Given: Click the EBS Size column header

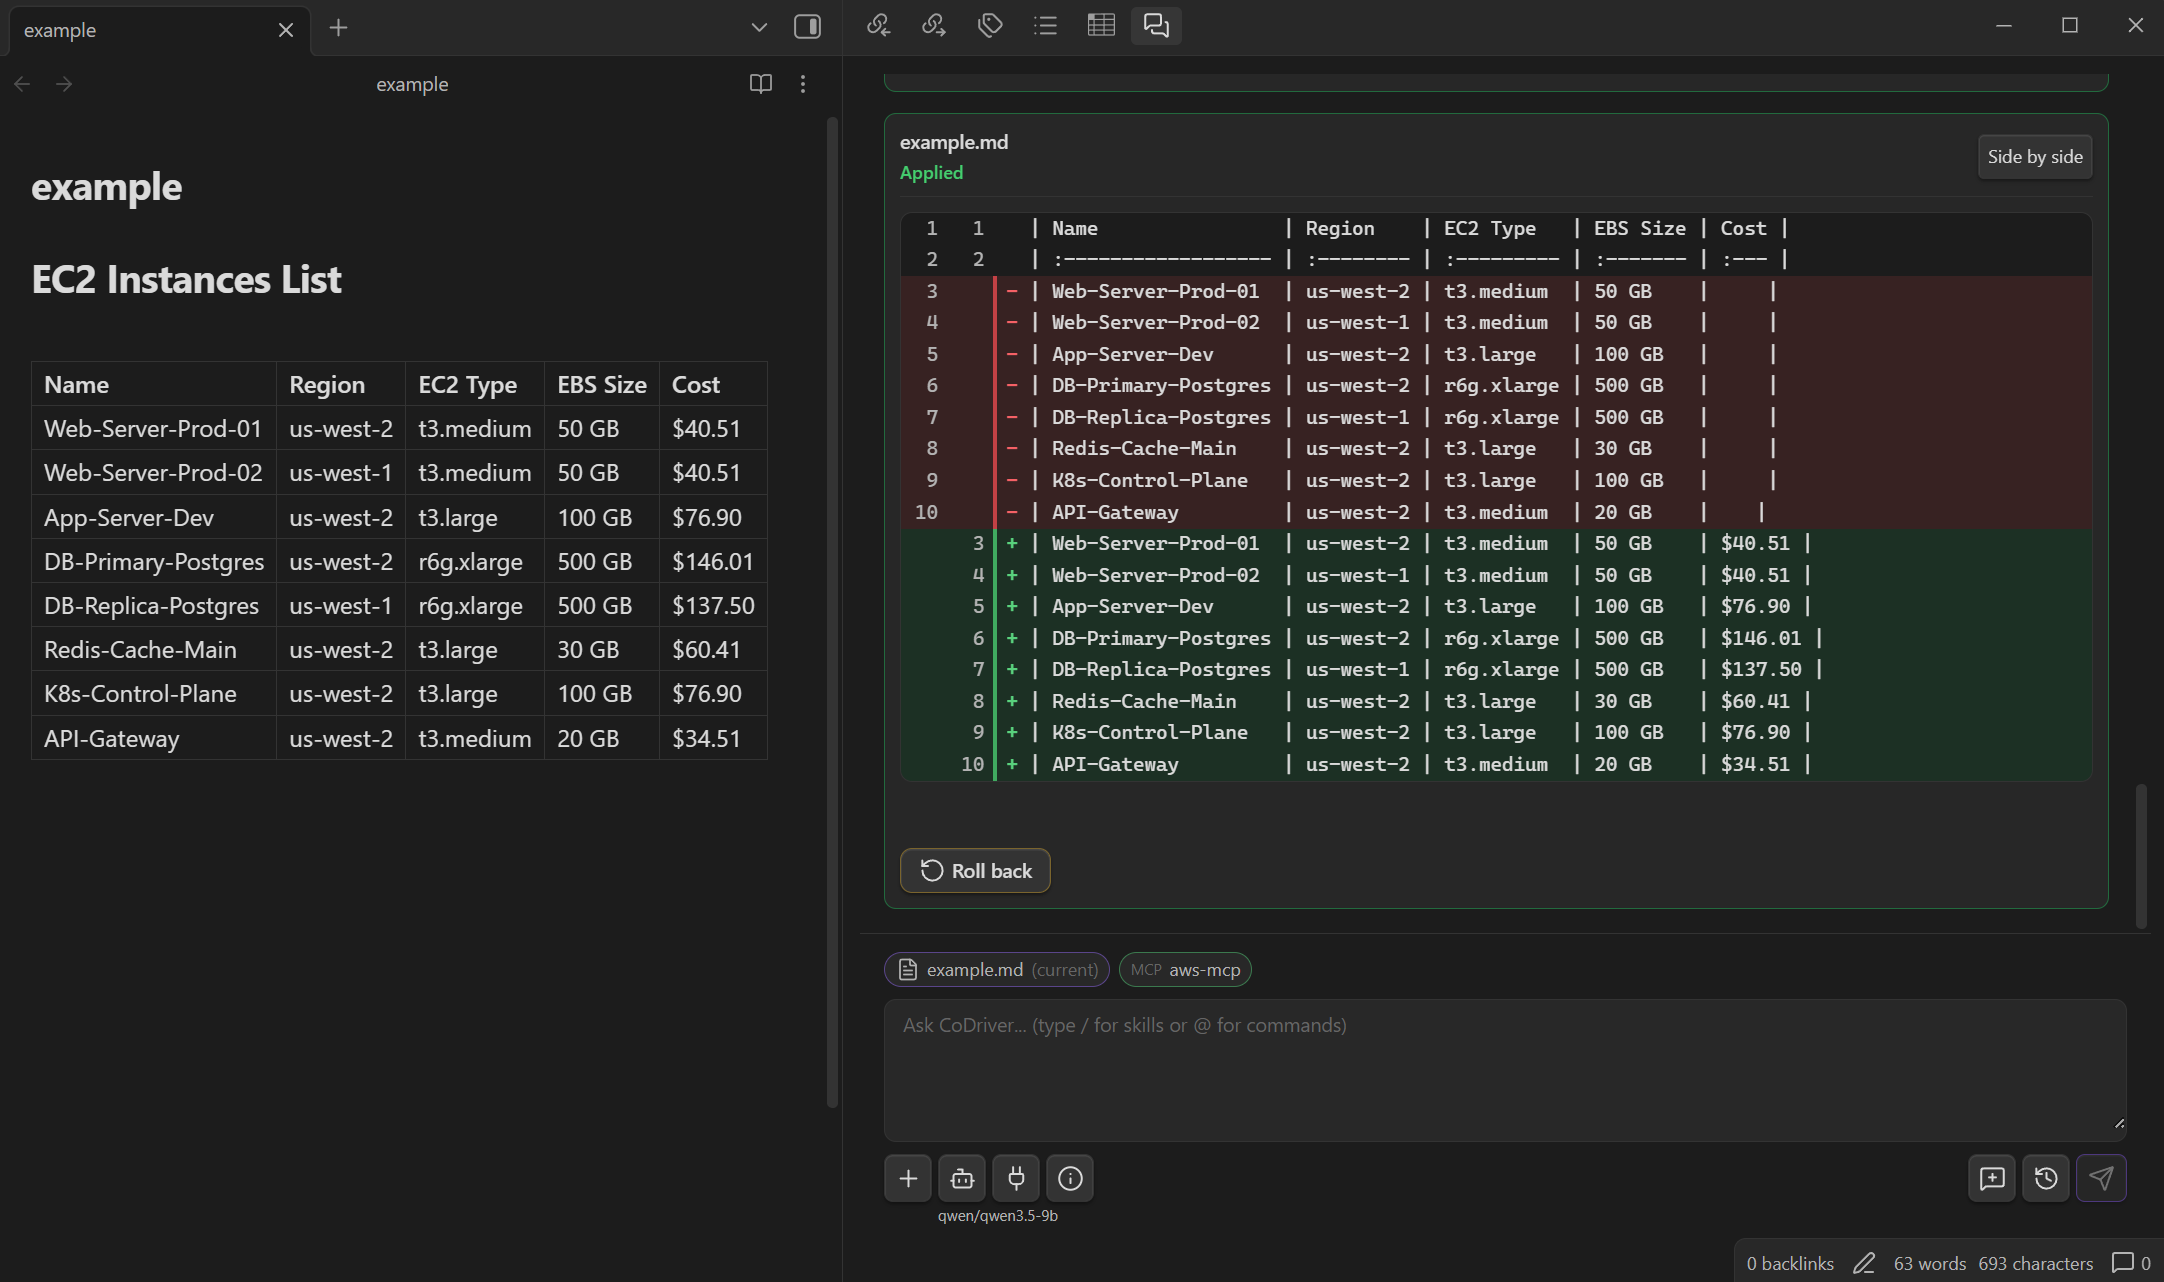Looking at the screenshot, I should click(x=602, y=385).
